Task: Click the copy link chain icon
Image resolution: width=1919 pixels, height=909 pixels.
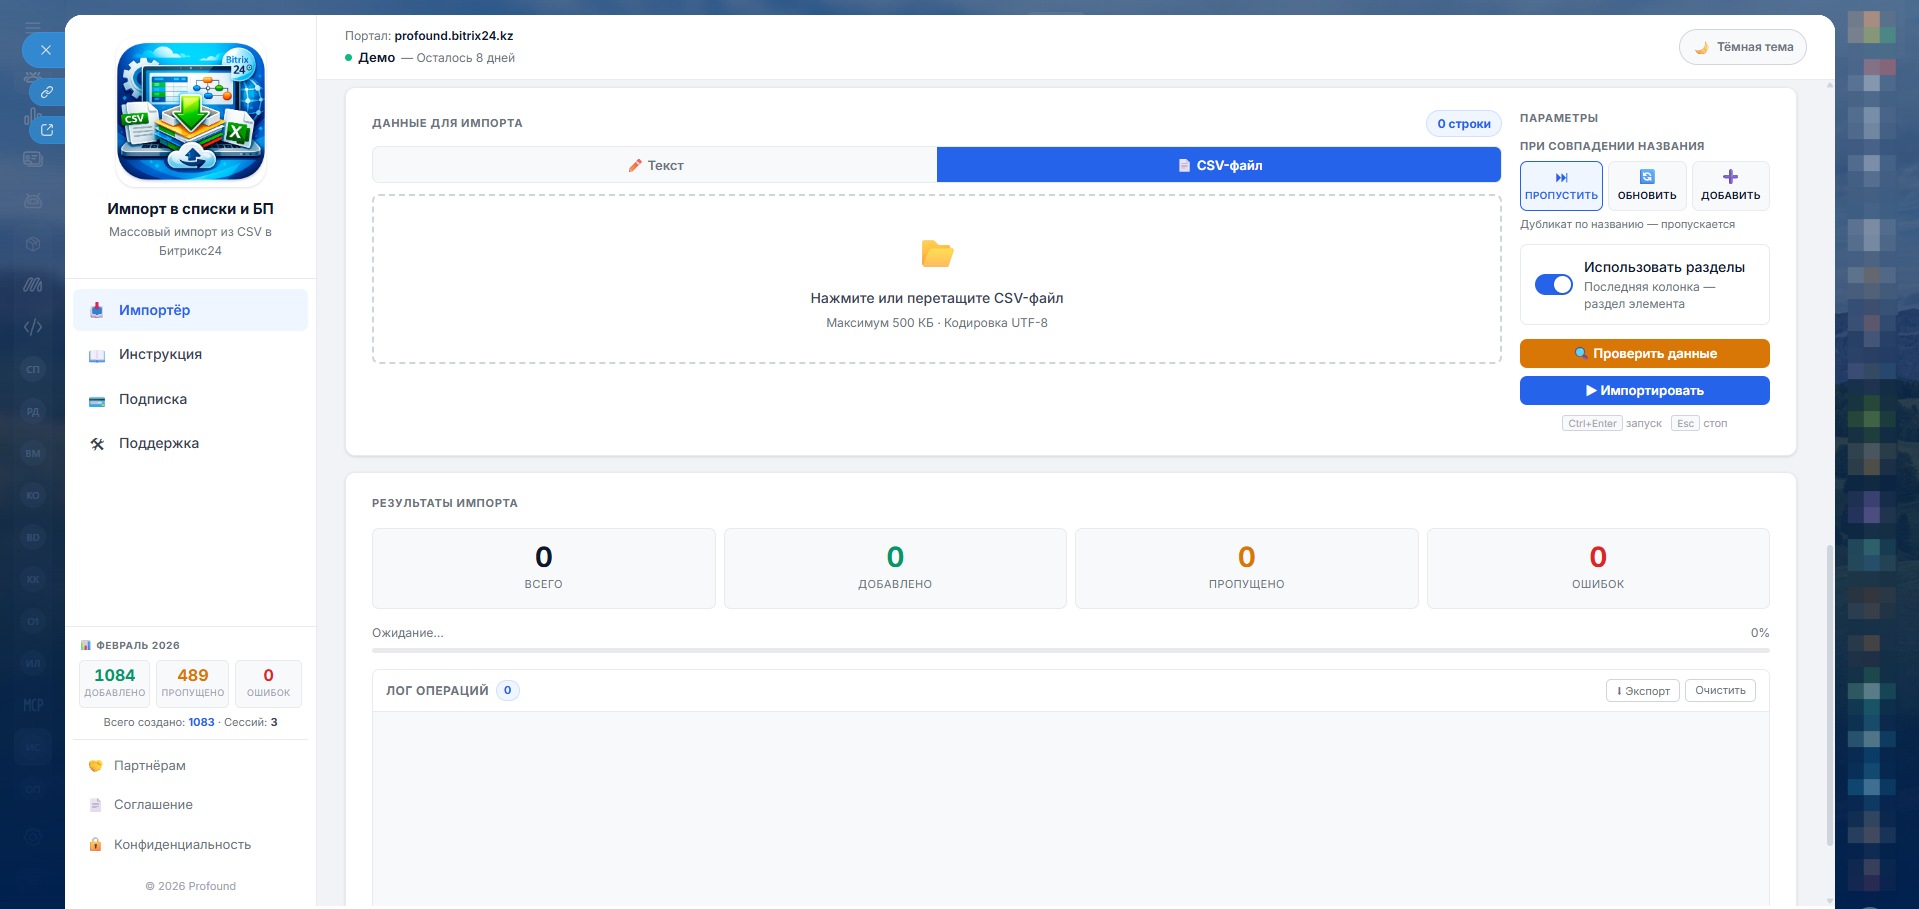Action: 46,92
